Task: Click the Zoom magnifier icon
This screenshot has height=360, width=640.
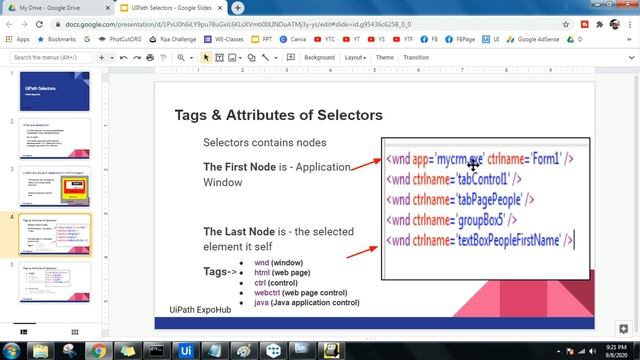Action: (181, 58)
